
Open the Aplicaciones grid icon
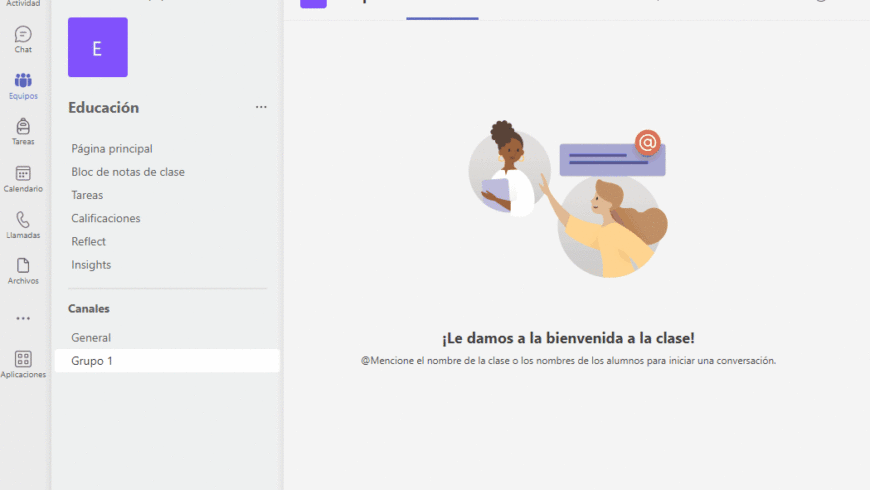click(23, 365)
